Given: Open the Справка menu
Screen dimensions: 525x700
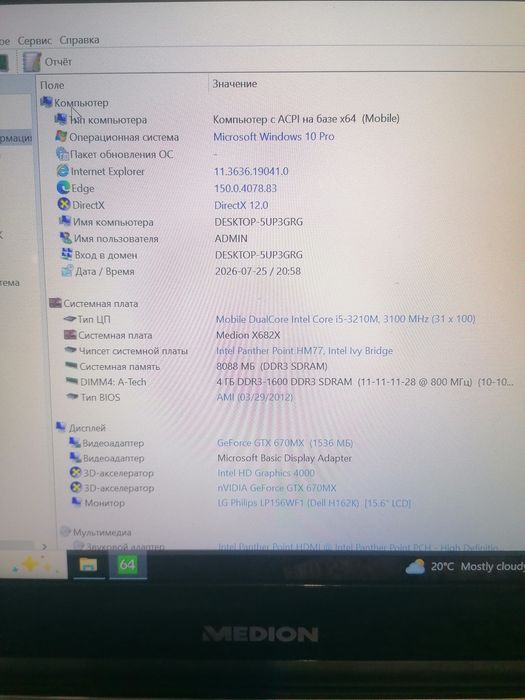Looking at the screenshot, I should tap(79, 40).
